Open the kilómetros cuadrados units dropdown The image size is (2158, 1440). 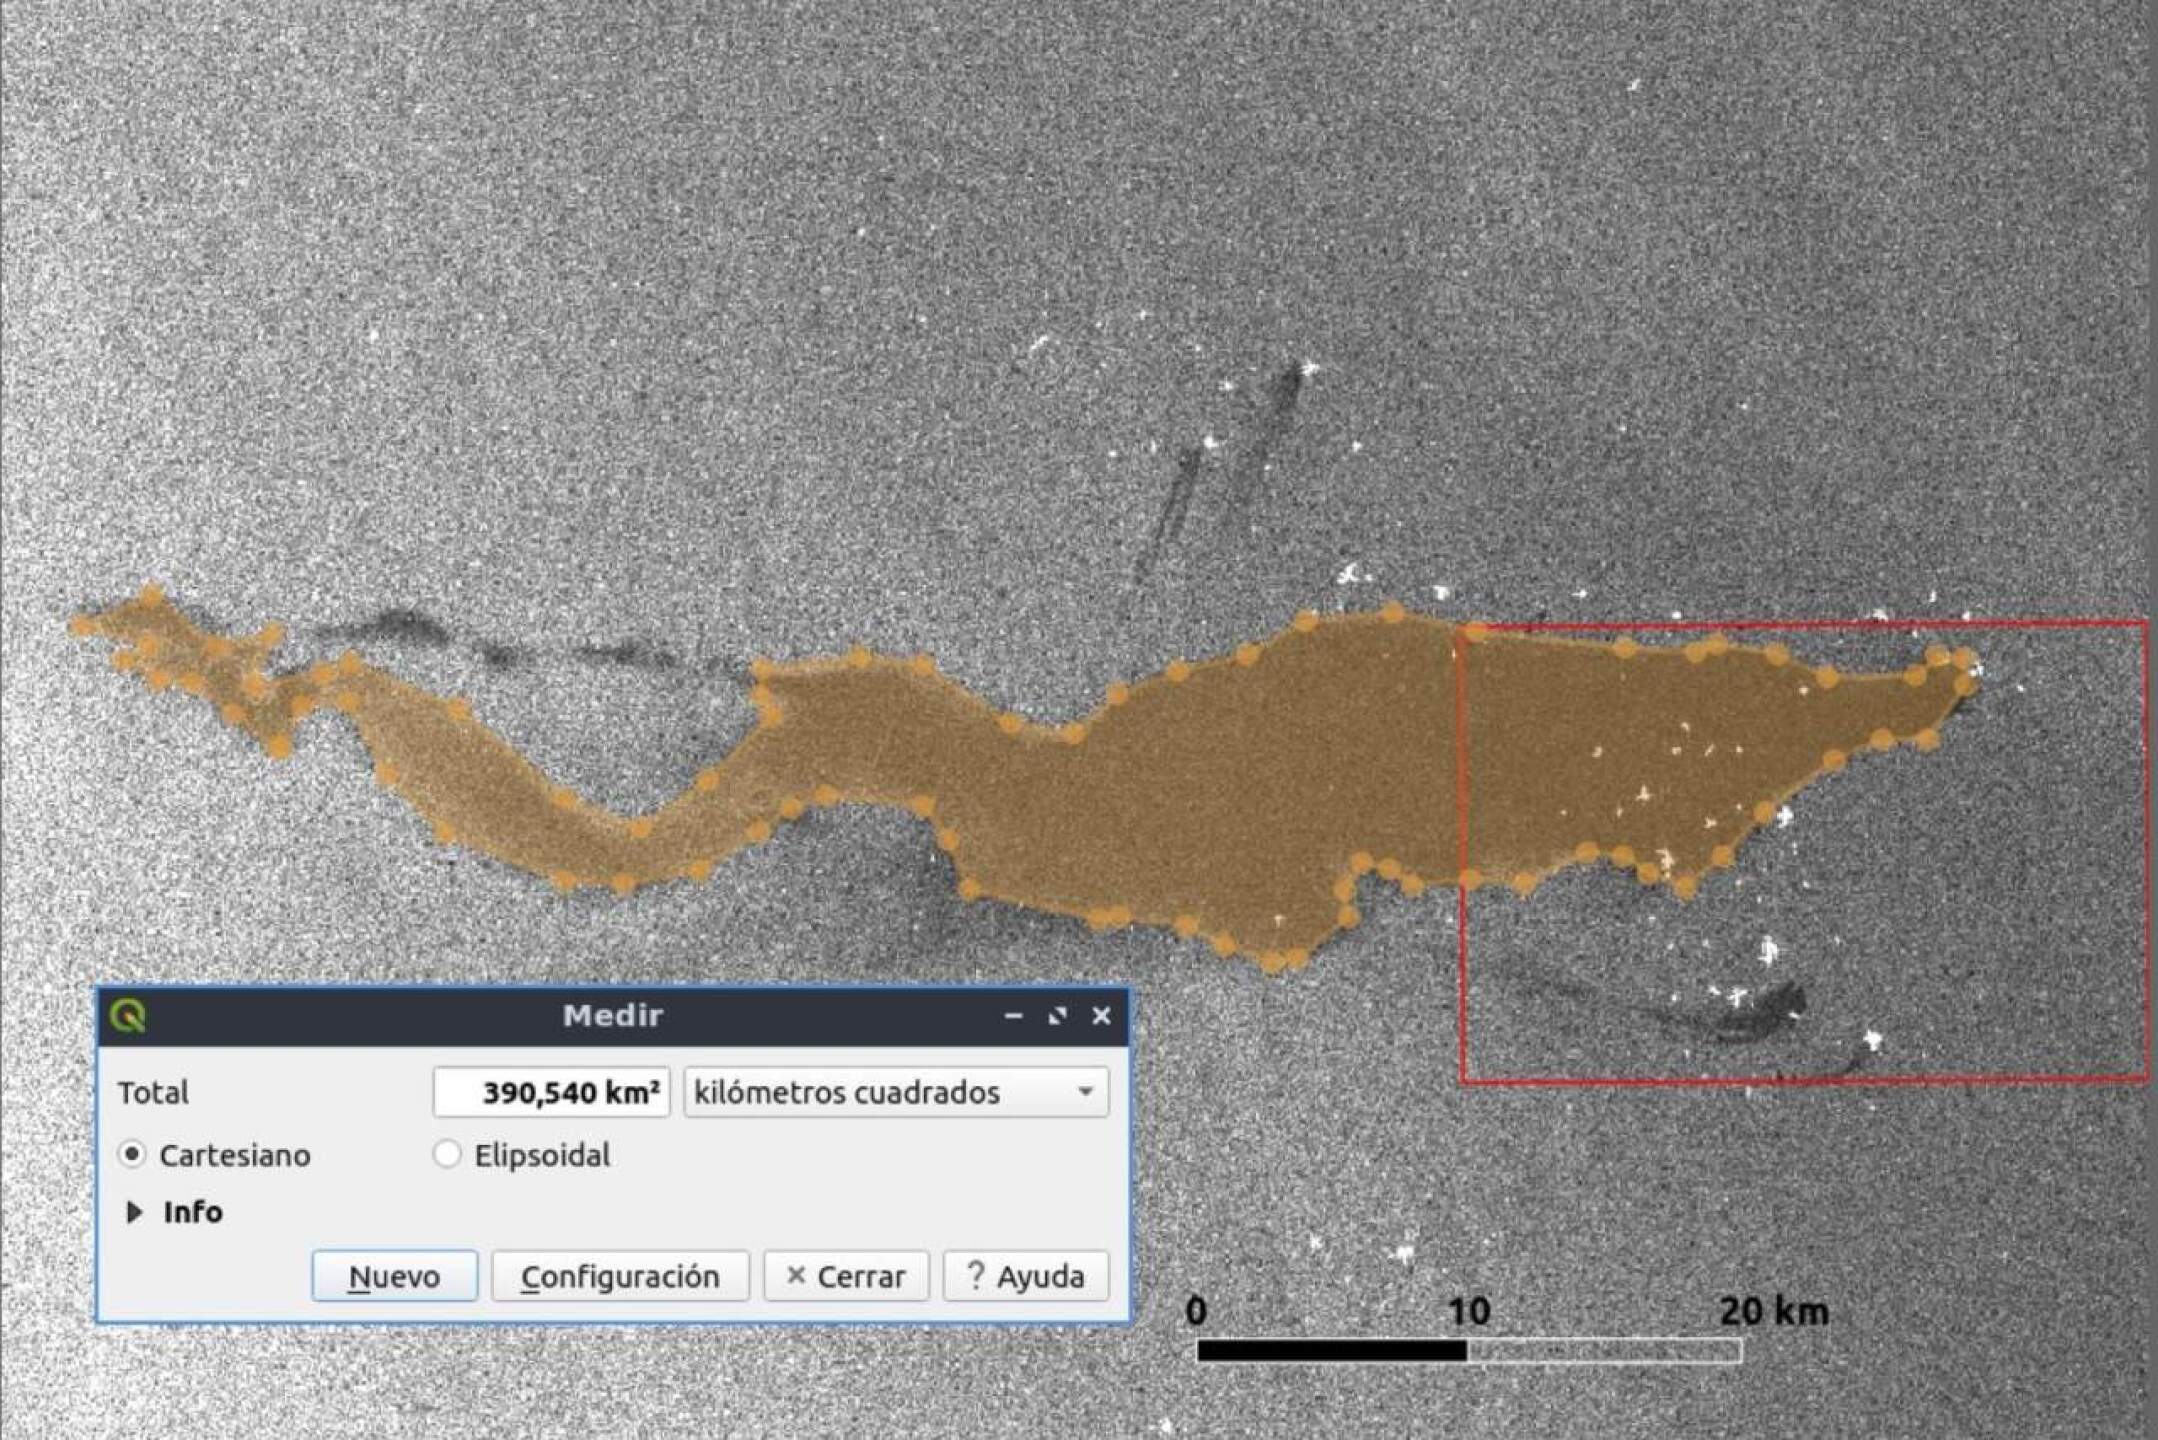point(896,1092)
